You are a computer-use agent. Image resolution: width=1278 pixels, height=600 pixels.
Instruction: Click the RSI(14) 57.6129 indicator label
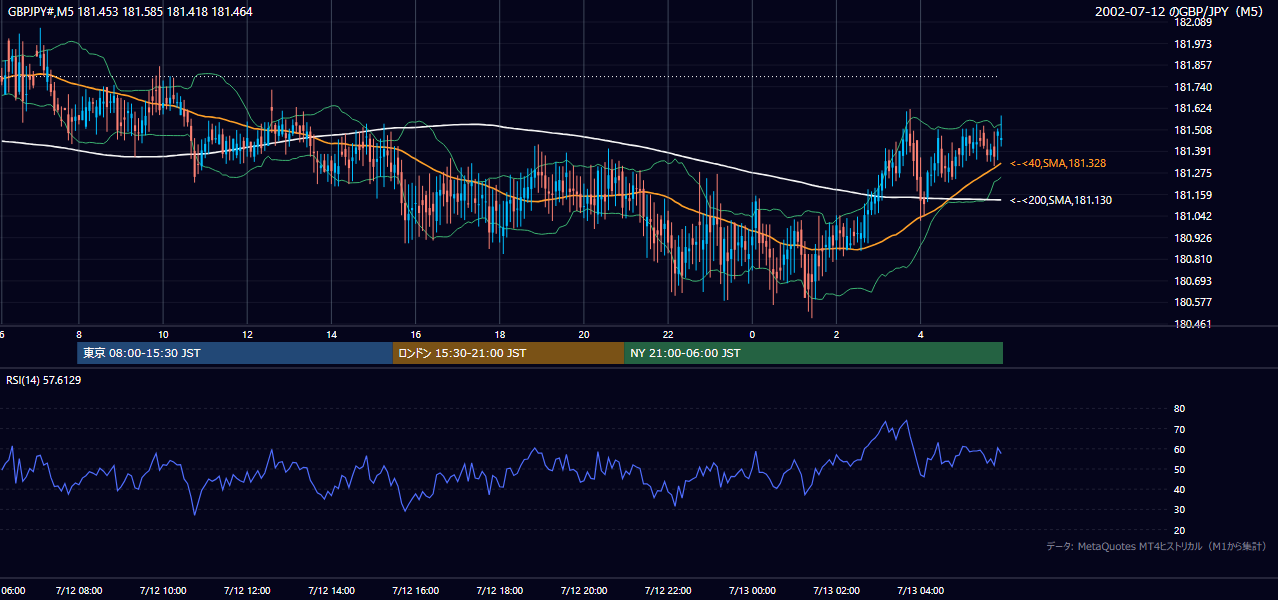(44, 380)
